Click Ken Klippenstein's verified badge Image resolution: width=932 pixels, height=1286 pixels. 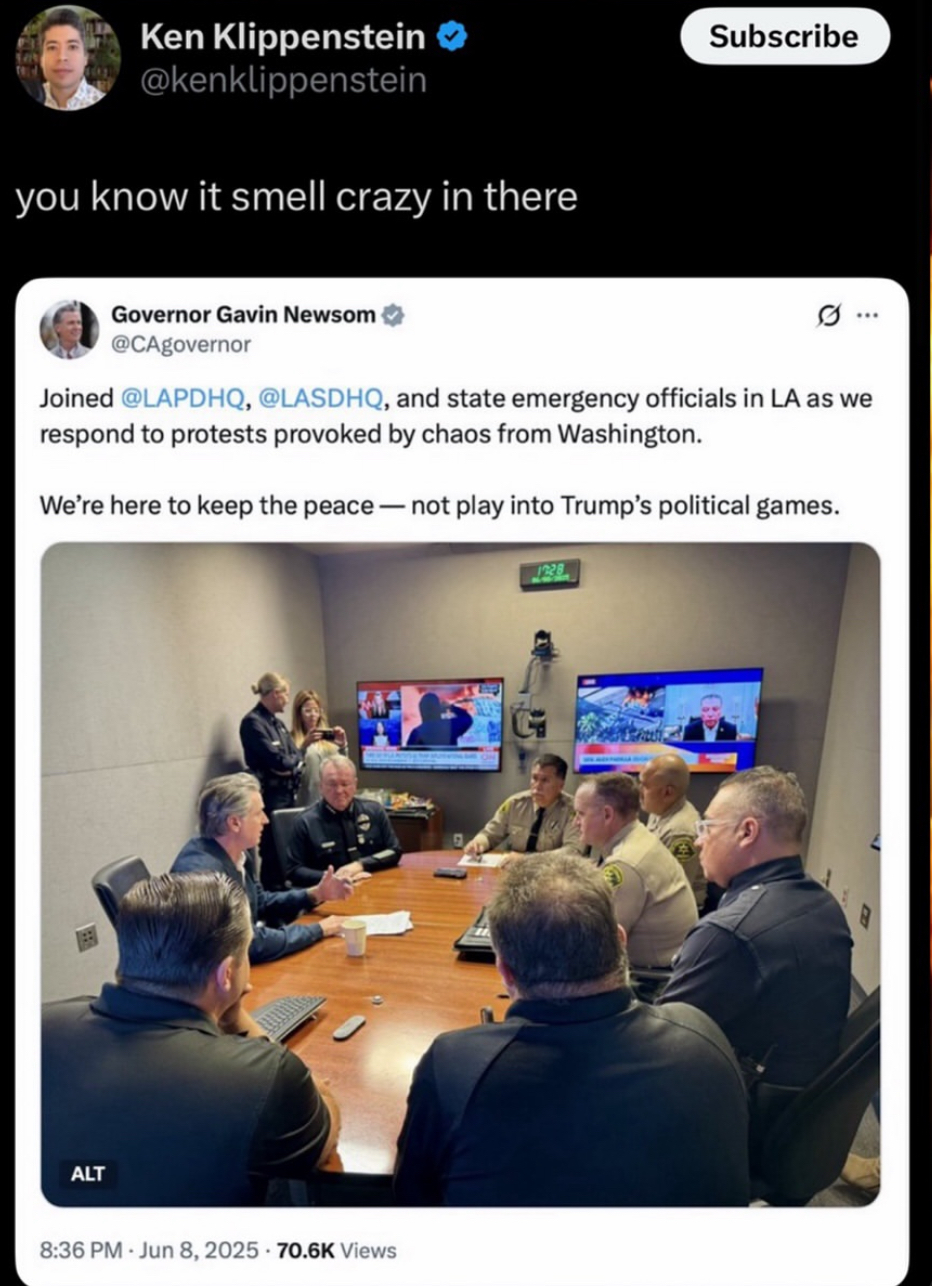point(450,38)
